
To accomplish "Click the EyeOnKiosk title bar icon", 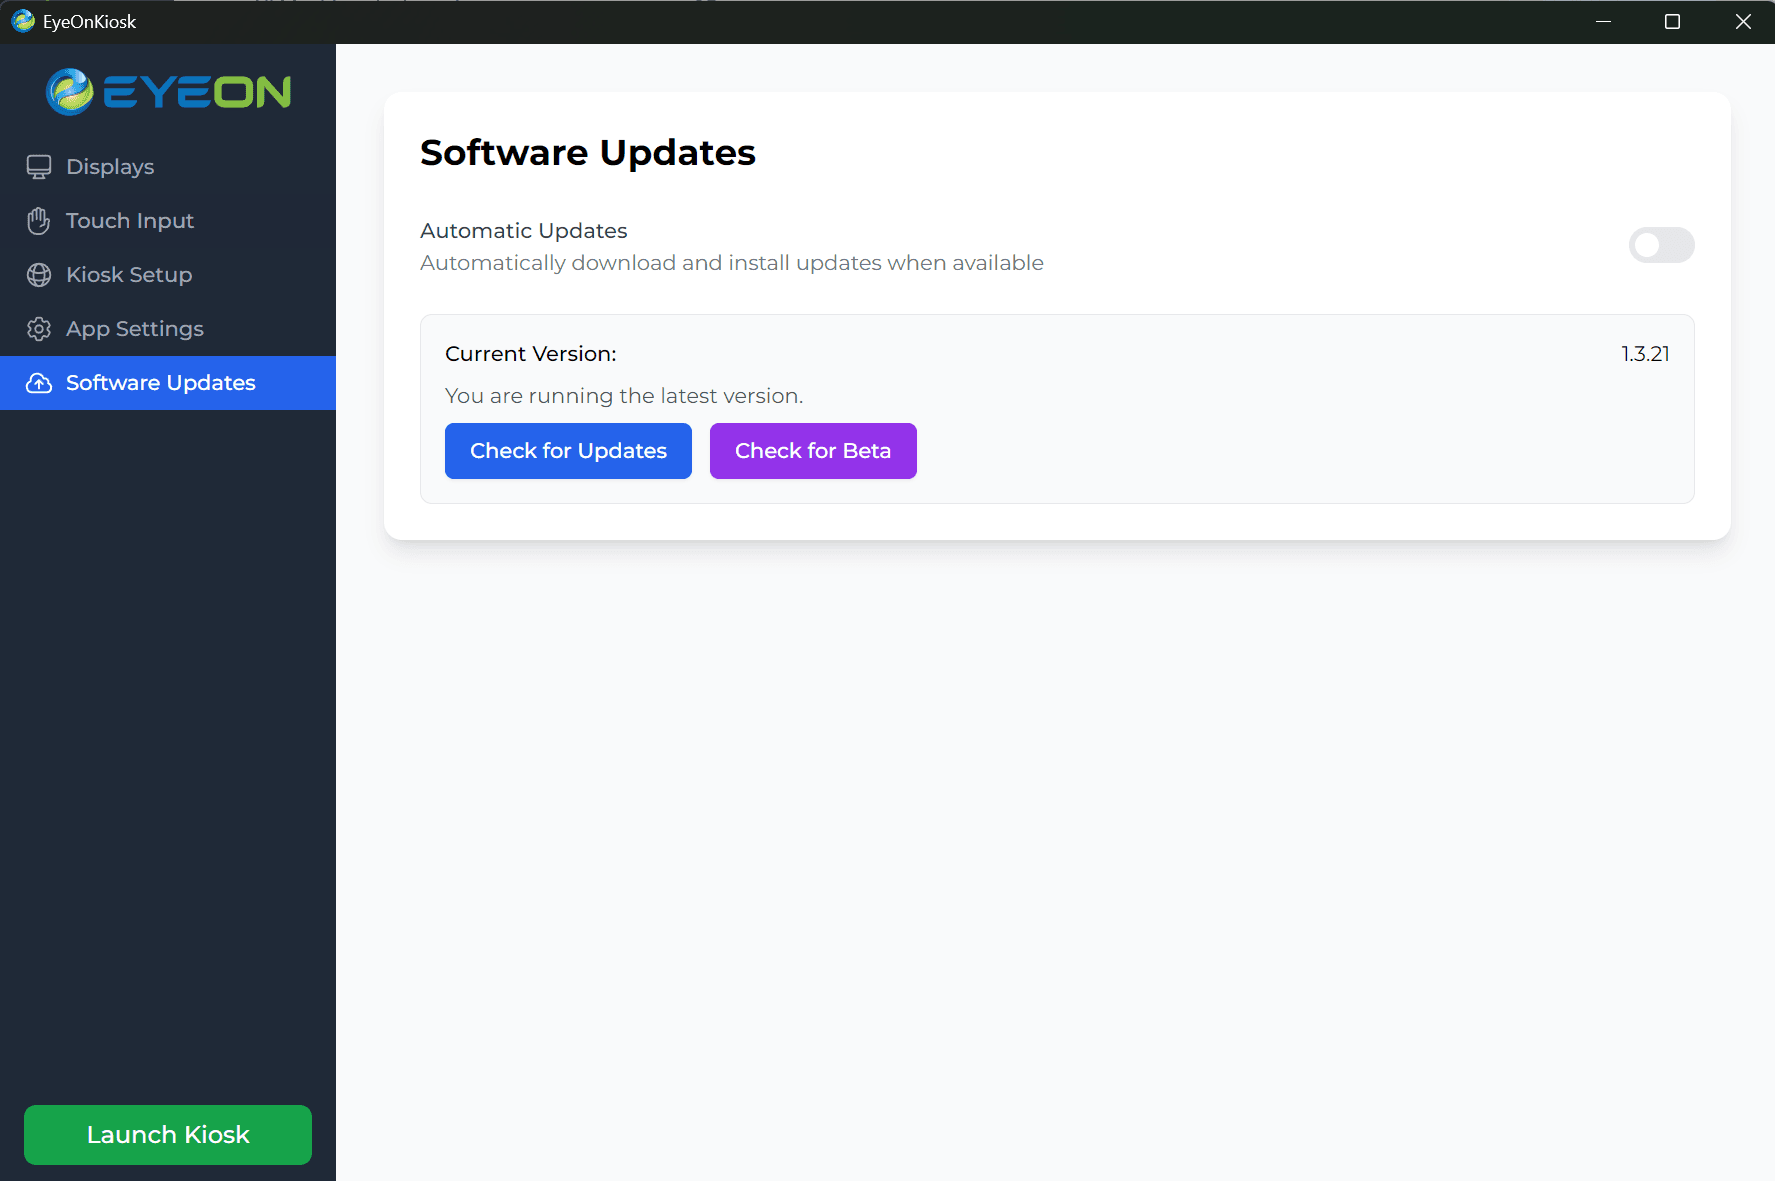I will tap(22, 21).
